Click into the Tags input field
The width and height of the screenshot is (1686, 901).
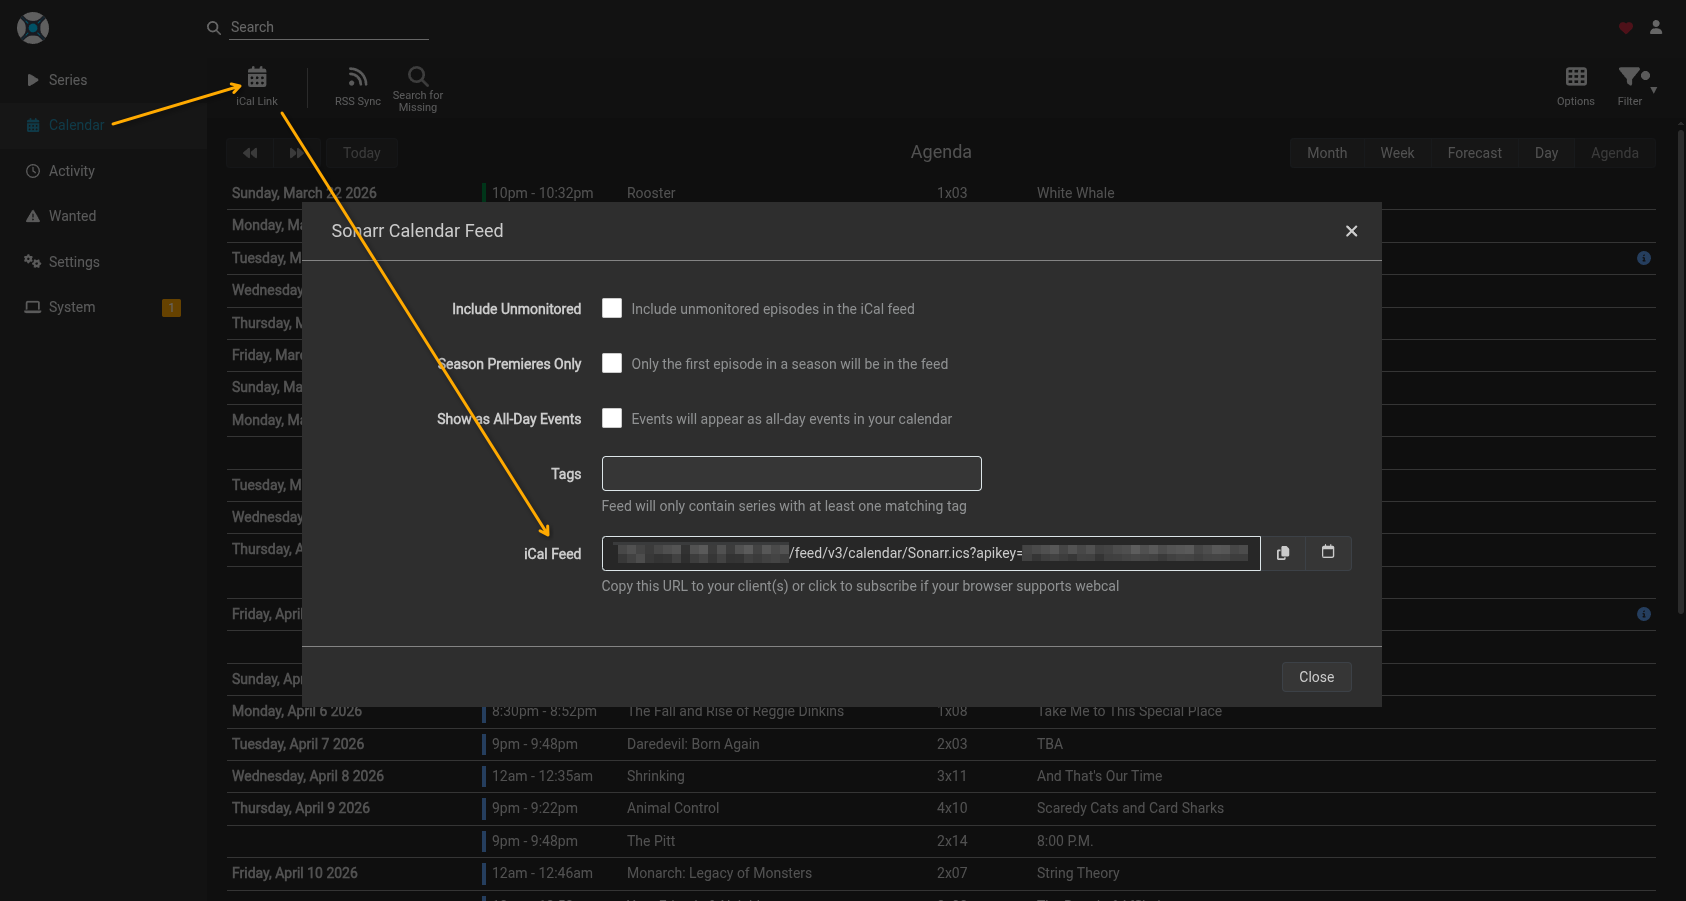791,474
